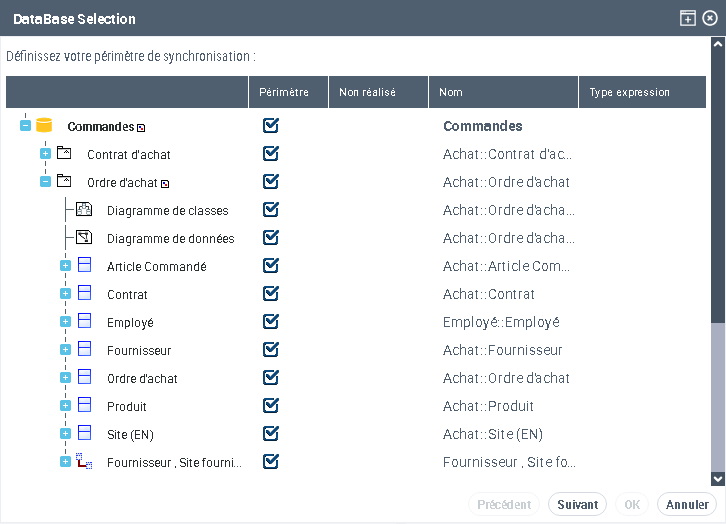The width and height of the screenshot is (726, 524).
Task: Uncheck the Périmètre checkbox for Commandes
Action: tap(270, 126)
